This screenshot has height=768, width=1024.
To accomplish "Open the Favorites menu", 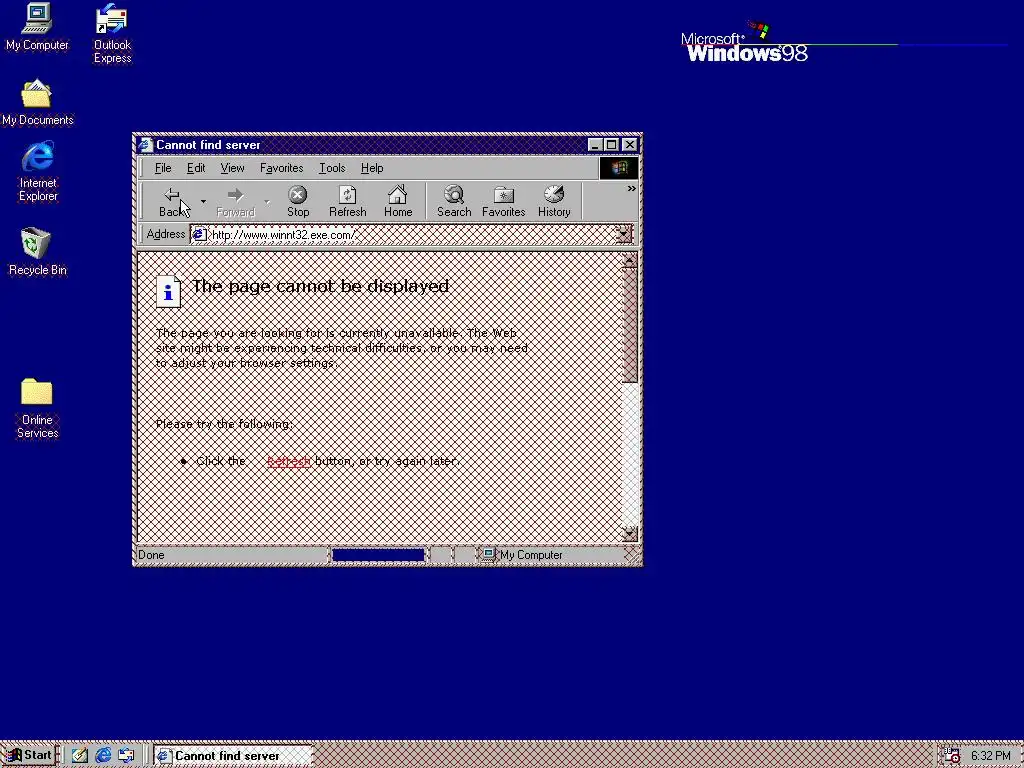I will [281, 168].
